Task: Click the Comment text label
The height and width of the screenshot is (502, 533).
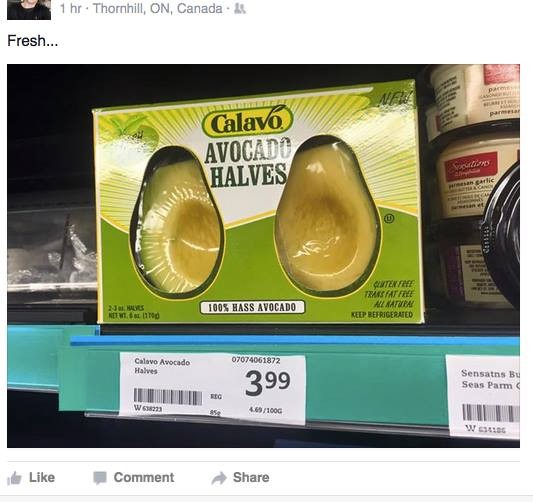Action: click(144, 478)
